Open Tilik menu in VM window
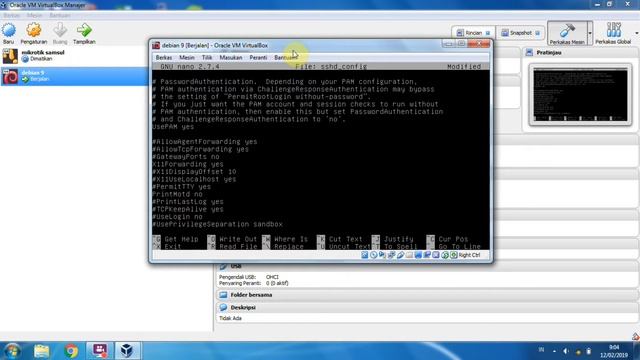Image resolution: width=640 pixels, height=360 pixels. (x=207, y=58)
